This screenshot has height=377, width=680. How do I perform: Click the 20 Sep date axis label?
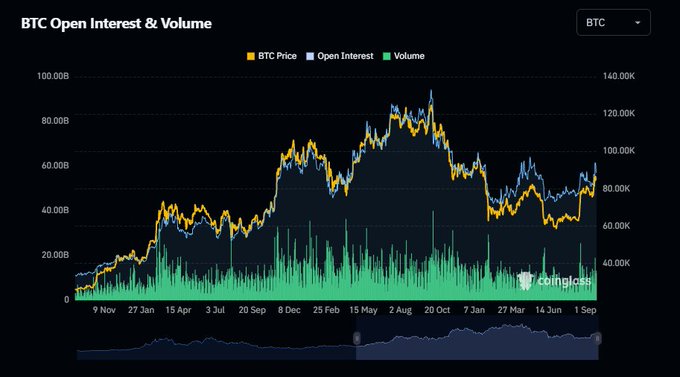(x=252, y=310)
